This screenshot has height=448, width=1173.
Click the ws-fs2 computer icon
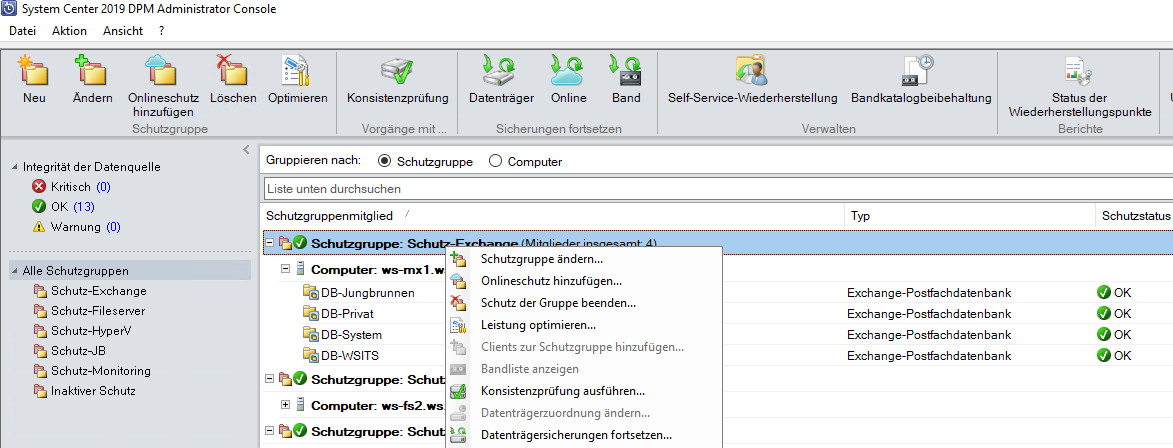pos(301,405)
